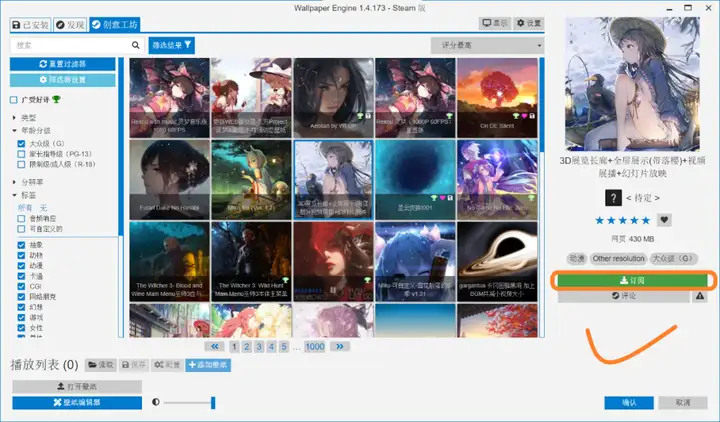Click 读取 folder button in playlist
Viewport: 720px width, 422px height.
coord(101,365)
